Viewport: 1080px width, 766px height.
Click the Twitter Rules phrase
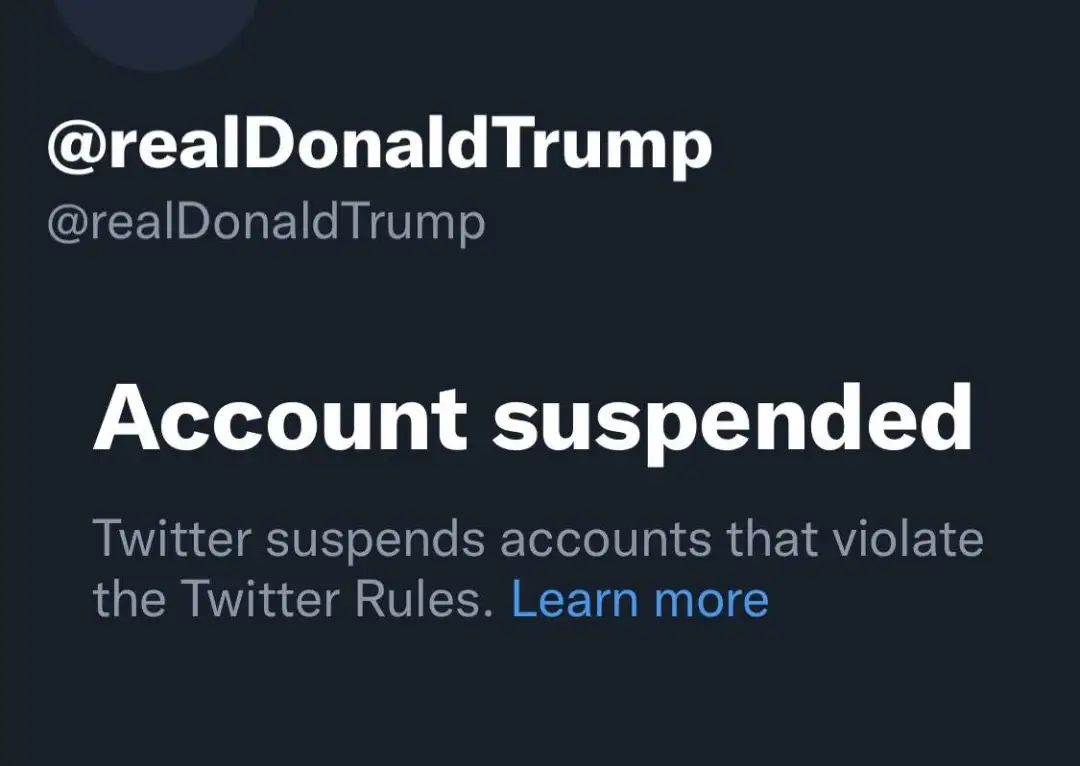pyautogui.click(x=338, y=599)
